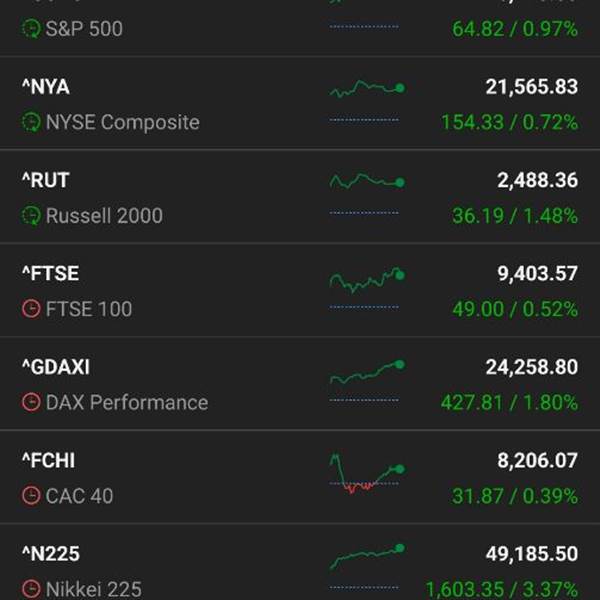The width and height of the screenshot is (600, 600).
Task: Click the red clock icon beside DAX Performance
Action: pos(31,403)
